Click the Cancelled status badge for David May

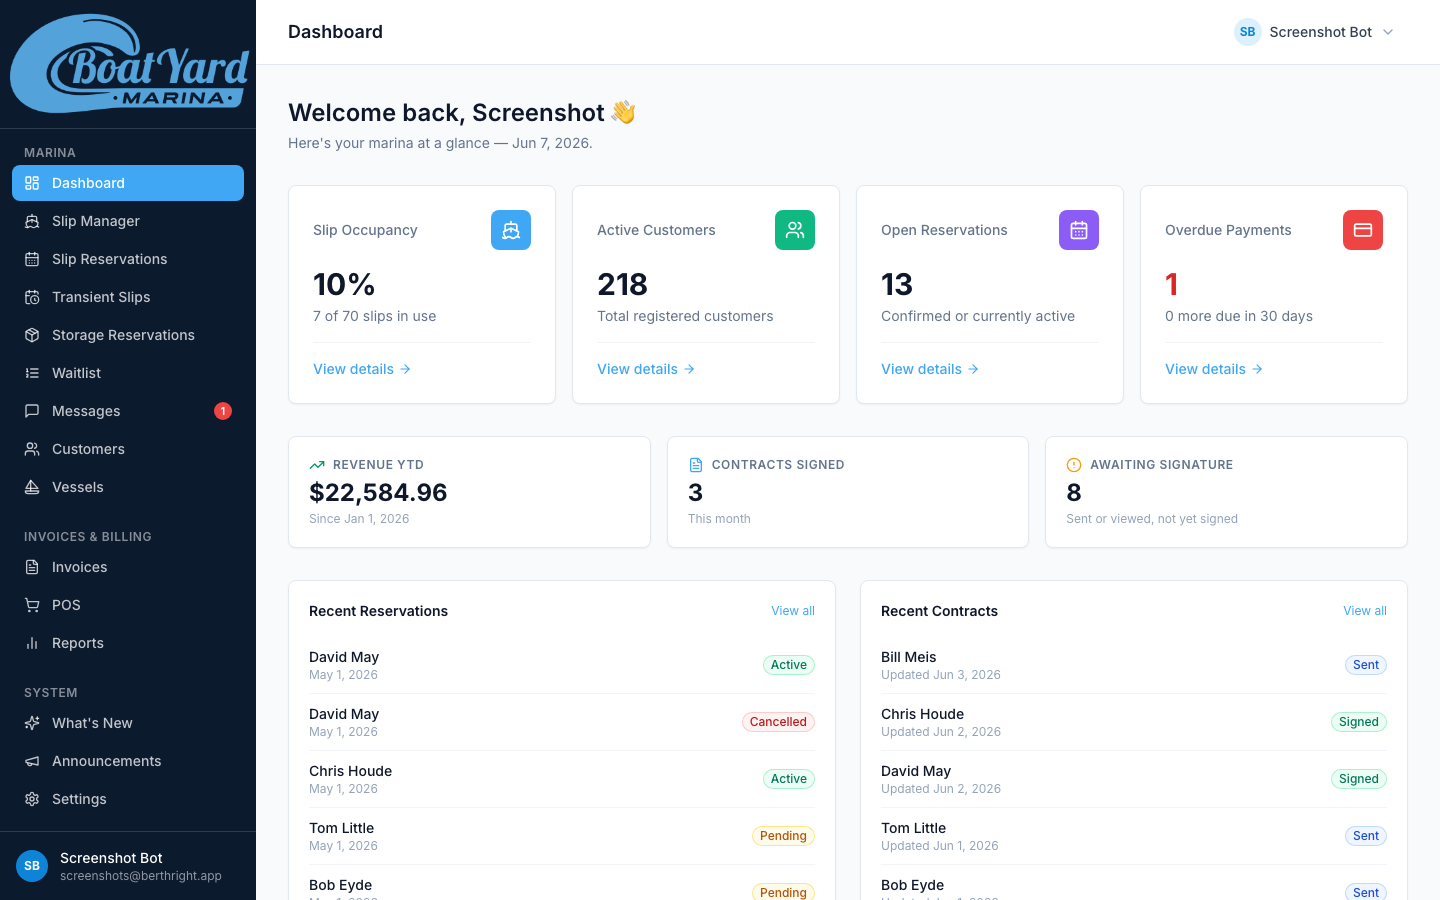pos(778,722)
